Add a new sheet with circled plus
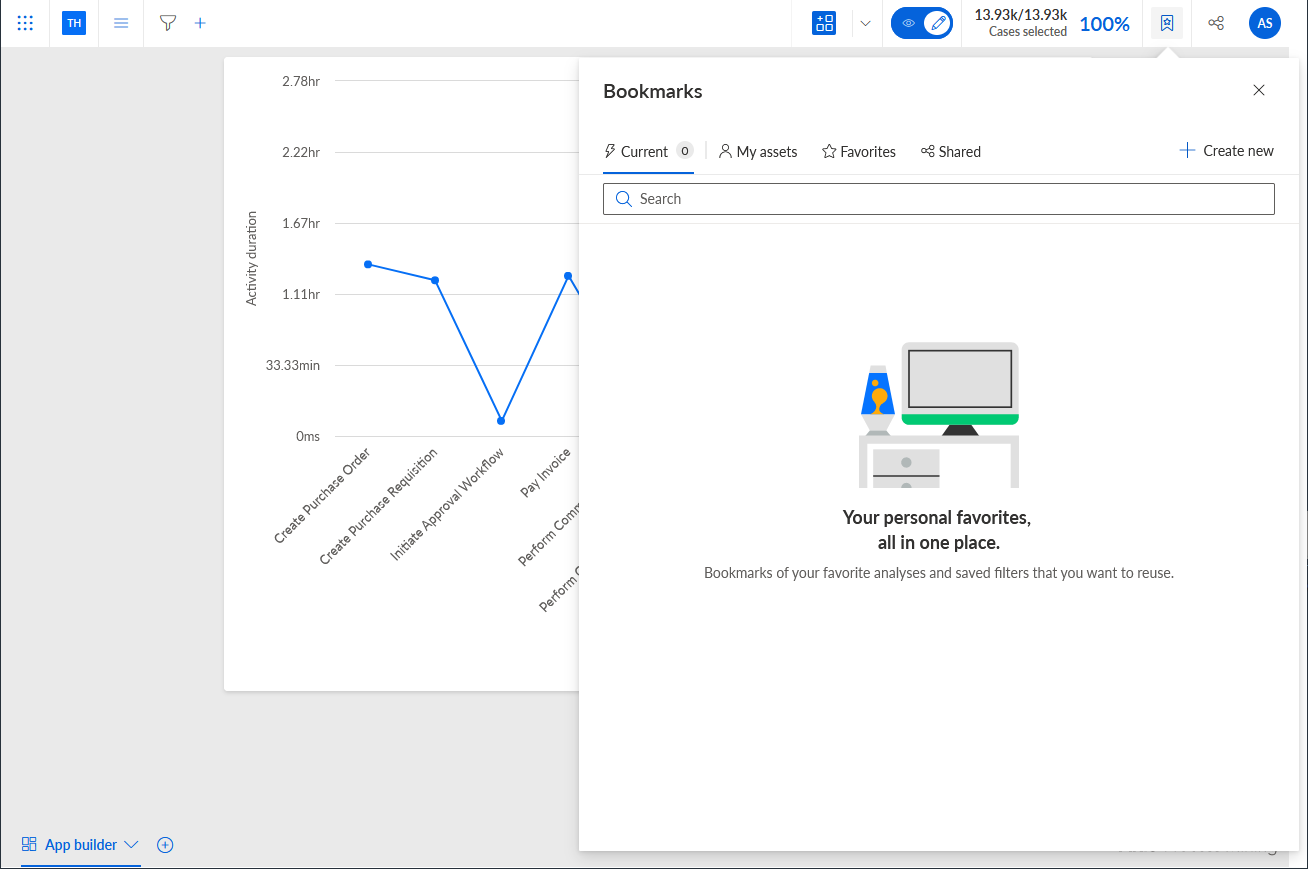The width and height of the screenshot is (1308, 869). pos(166,845)
